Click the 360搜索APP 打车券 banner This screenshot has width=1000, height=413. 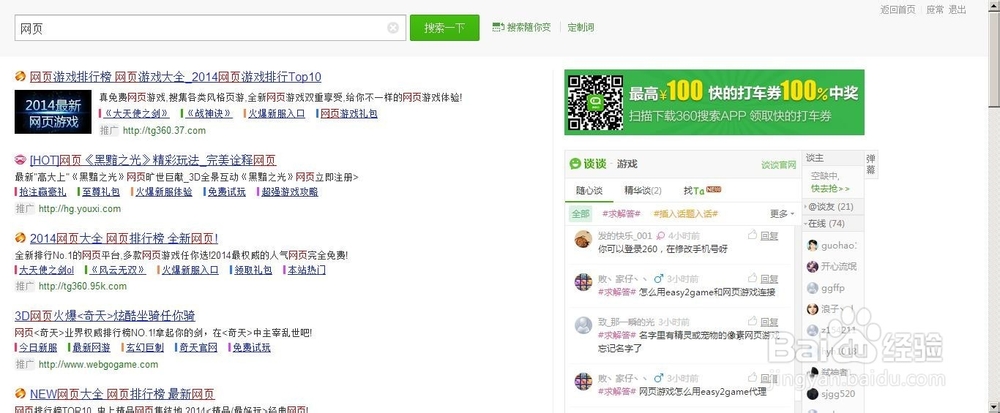714,102
